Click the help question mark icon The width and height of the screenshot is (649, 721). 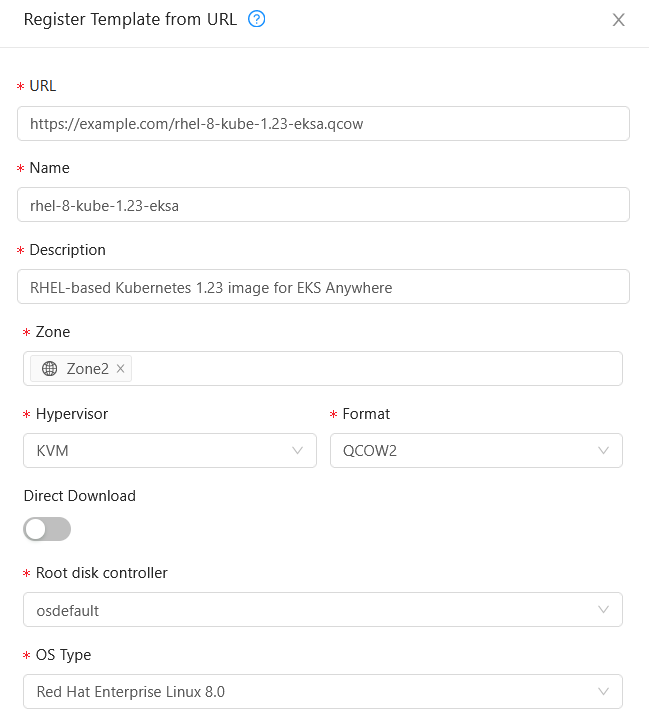pos(256,19)
